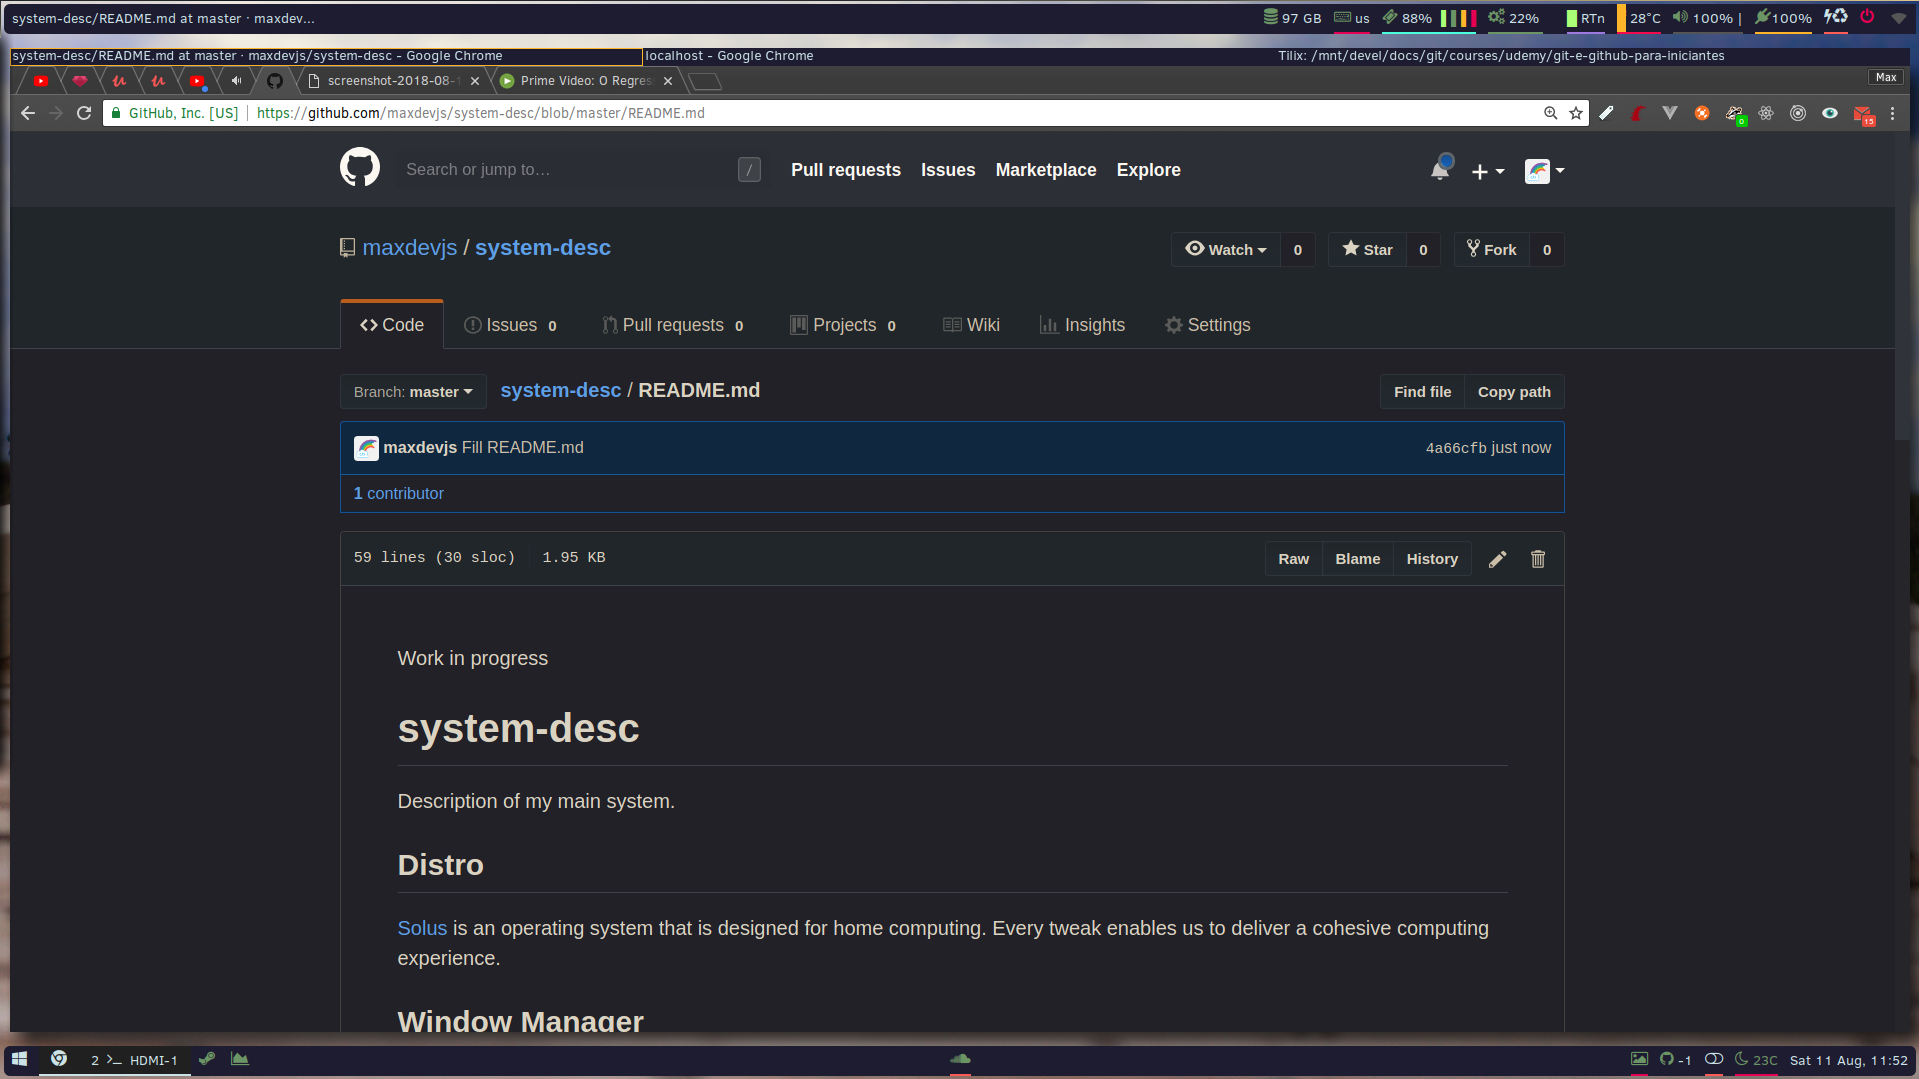Switch to the first pinned YouTube tab
This screenshot has height=1079, width=1919.
coord(41,81)
